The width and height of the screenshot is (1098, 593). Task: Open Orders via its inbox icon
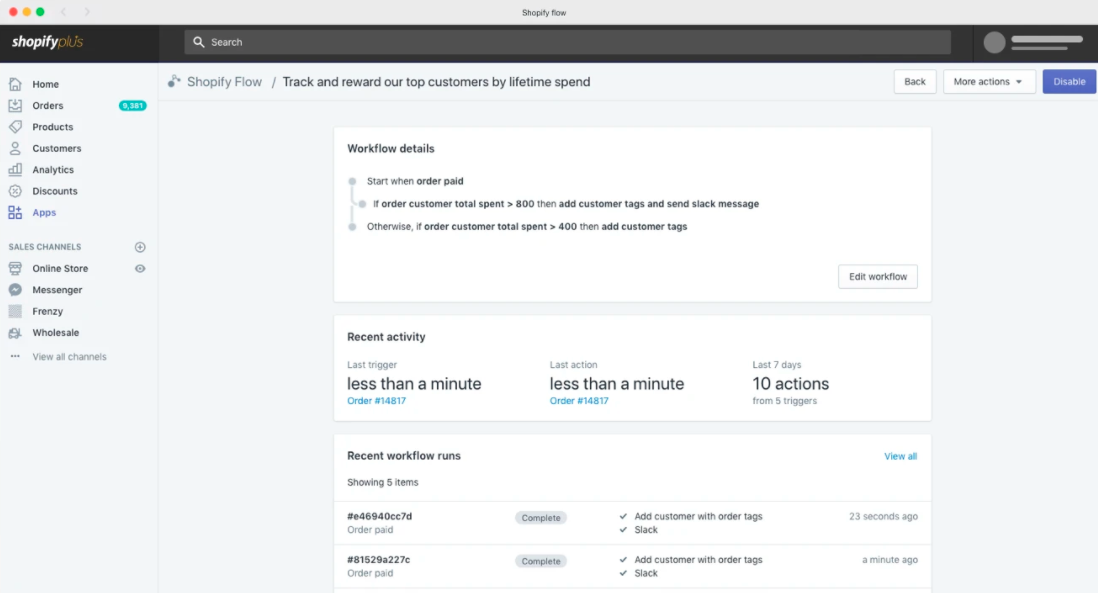click(15, 106)
